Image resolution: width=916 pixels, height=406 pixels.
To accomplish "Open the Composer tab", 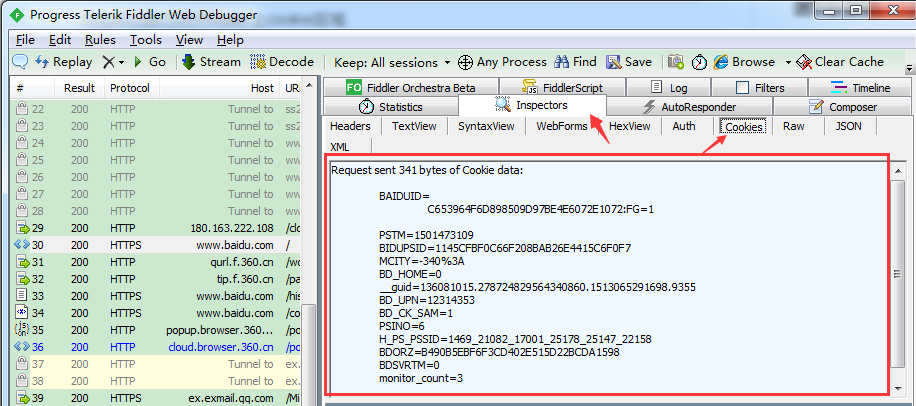I will coord(844,107).
